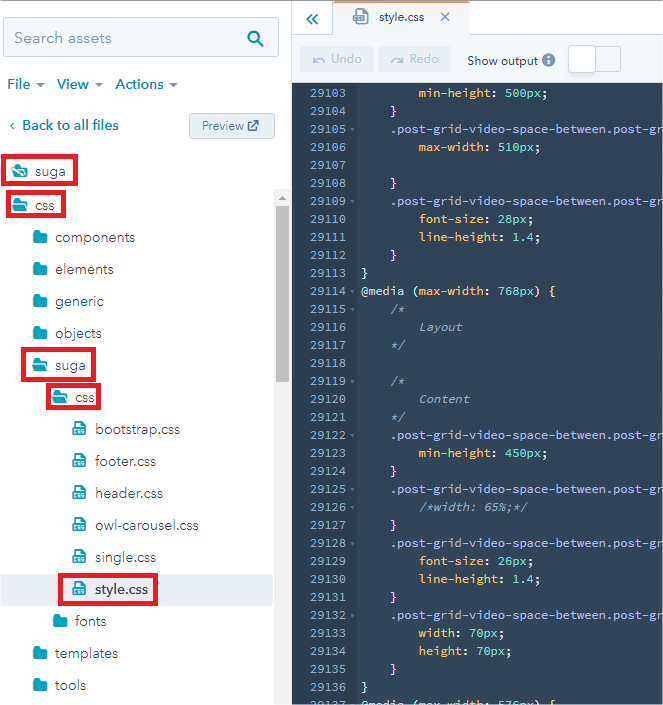Open the View dropdown menu
The image size is (663, 705).
pos(79,85)
